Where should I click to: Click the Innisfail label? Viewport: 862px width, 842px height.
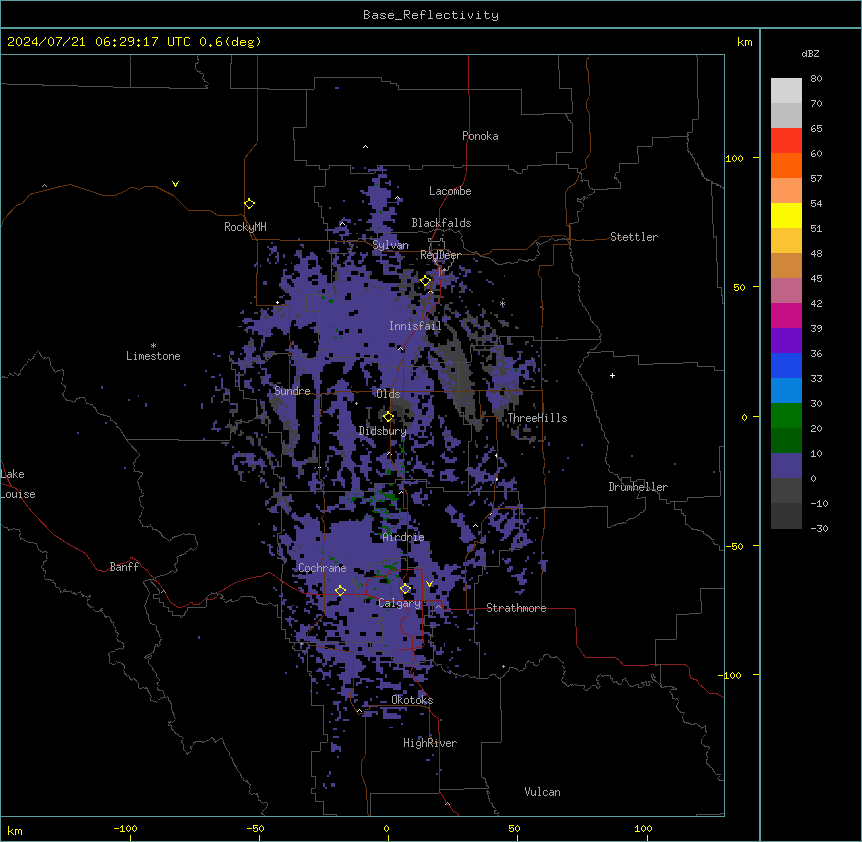coord(415,326)
